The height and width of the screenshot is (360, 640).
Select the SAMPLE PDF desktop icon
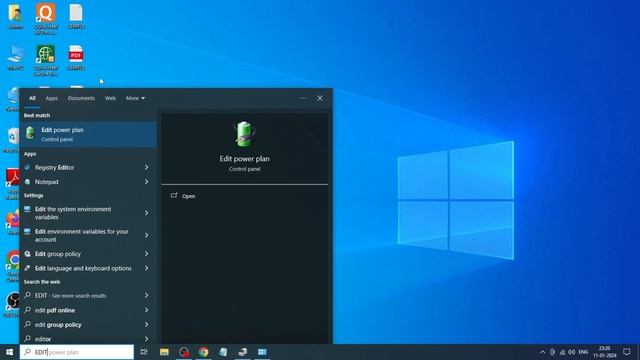tap(76, 58)
